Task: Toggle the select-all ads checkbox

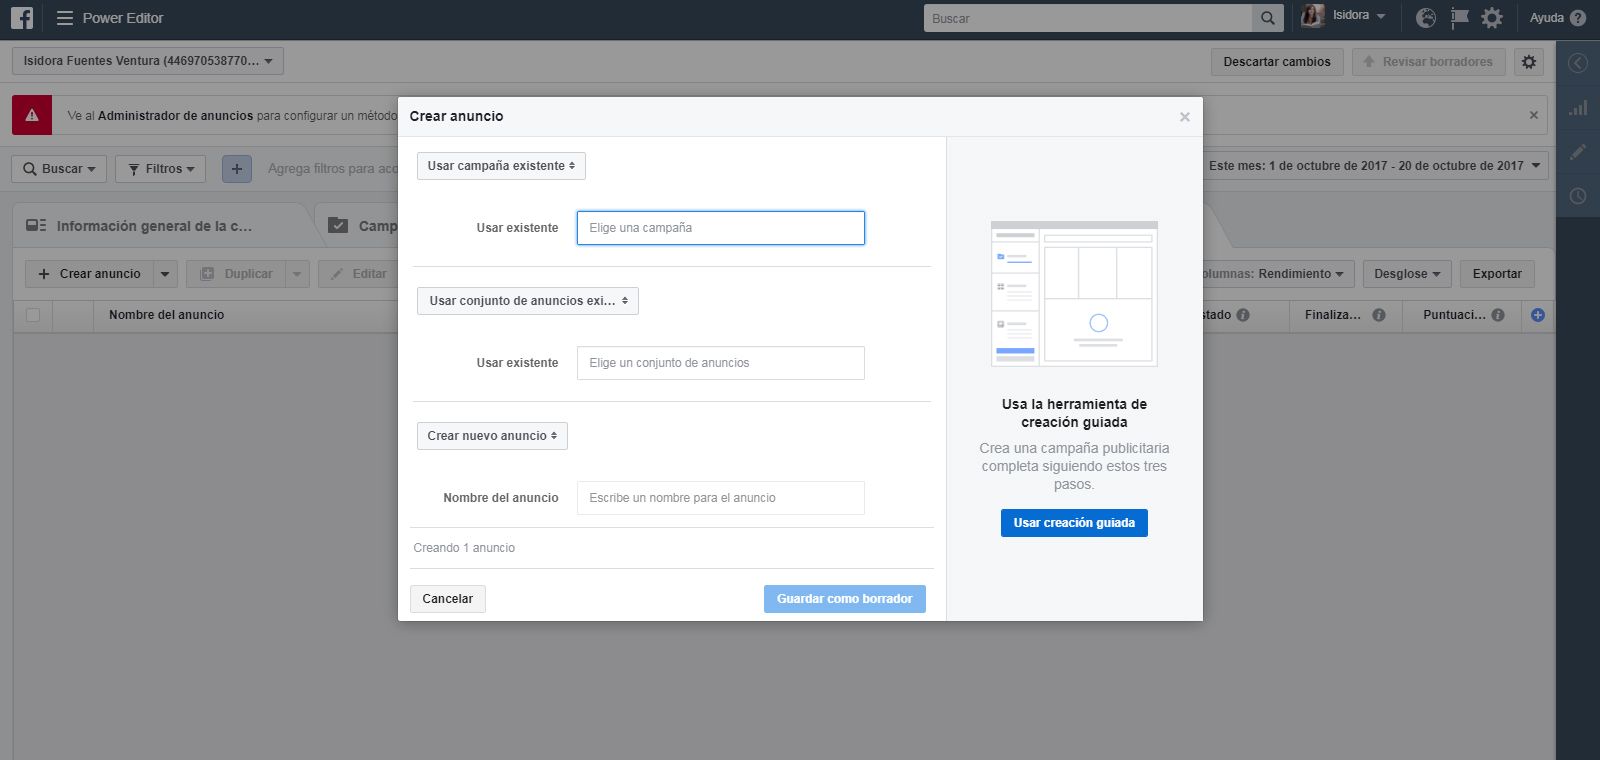Action: 33,315
